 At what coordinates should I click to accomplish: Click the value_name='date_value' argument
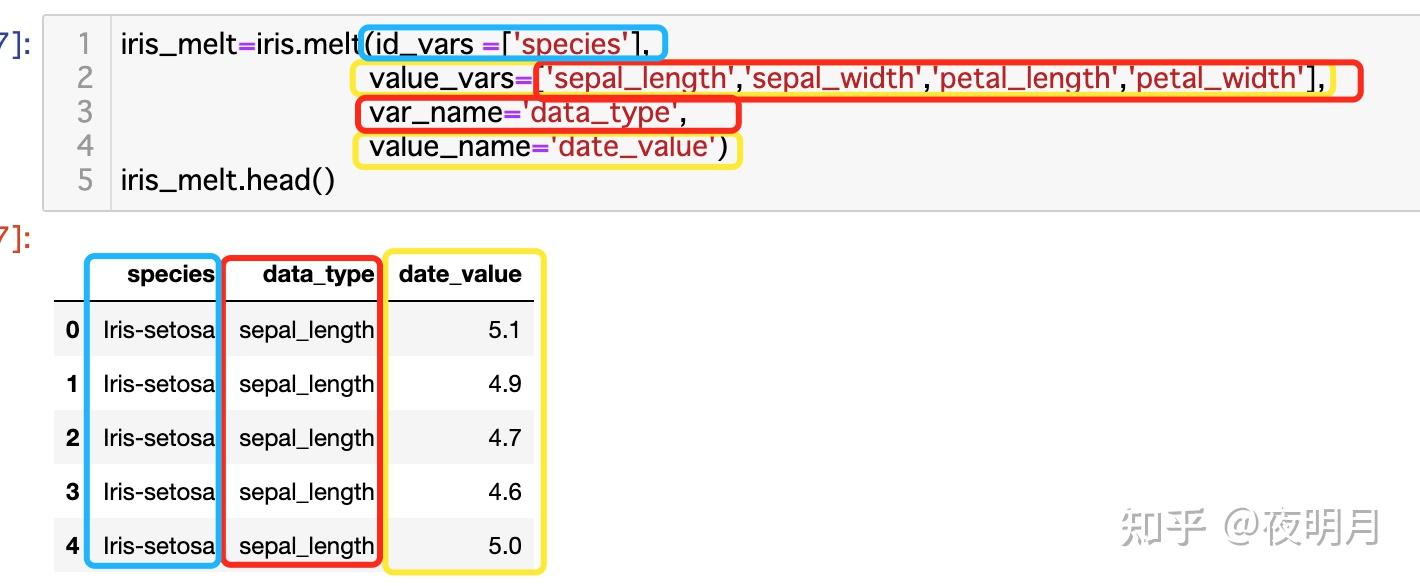[x=545, y=148]
